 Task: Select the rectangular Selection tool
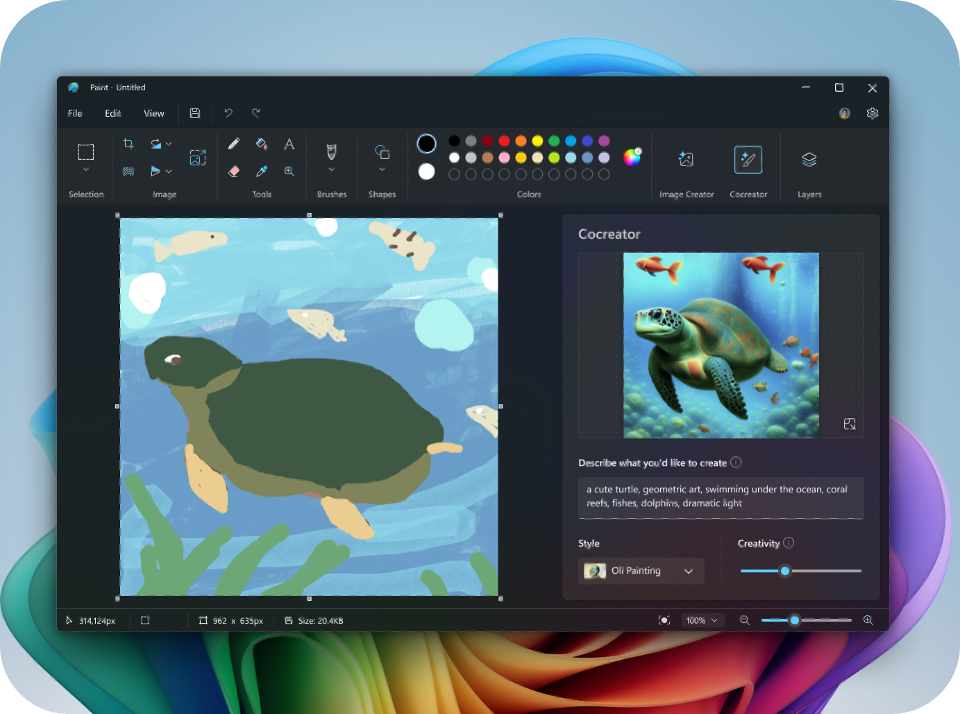(86, 151)
